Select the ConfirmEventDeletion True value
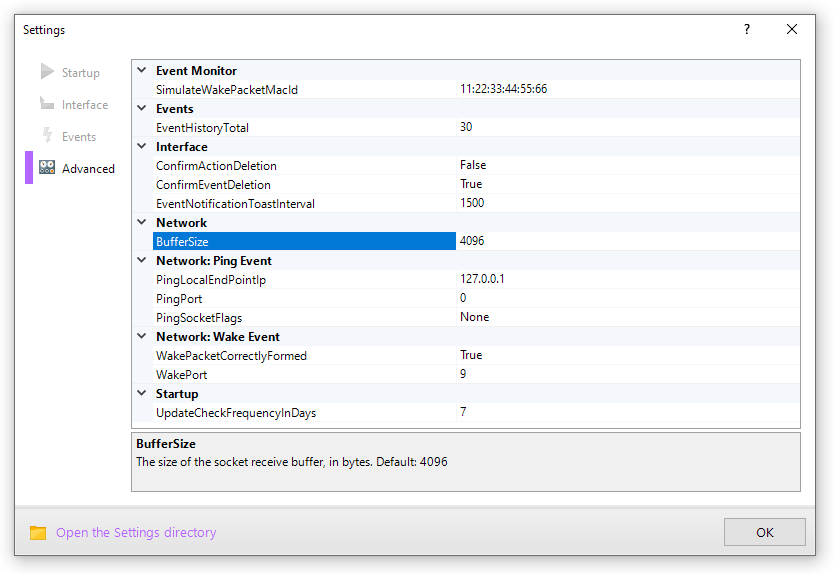Screen dimensions: 834x574 (x=471, y=185)
